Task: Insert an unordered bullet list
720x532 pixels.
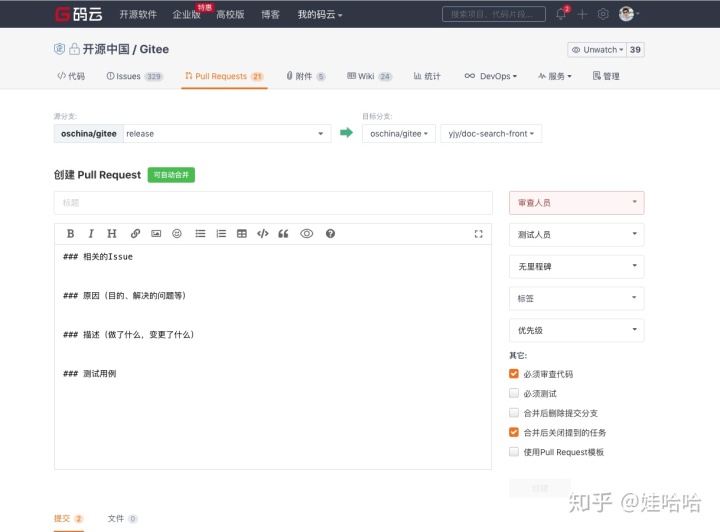Action: pos(200,234)
